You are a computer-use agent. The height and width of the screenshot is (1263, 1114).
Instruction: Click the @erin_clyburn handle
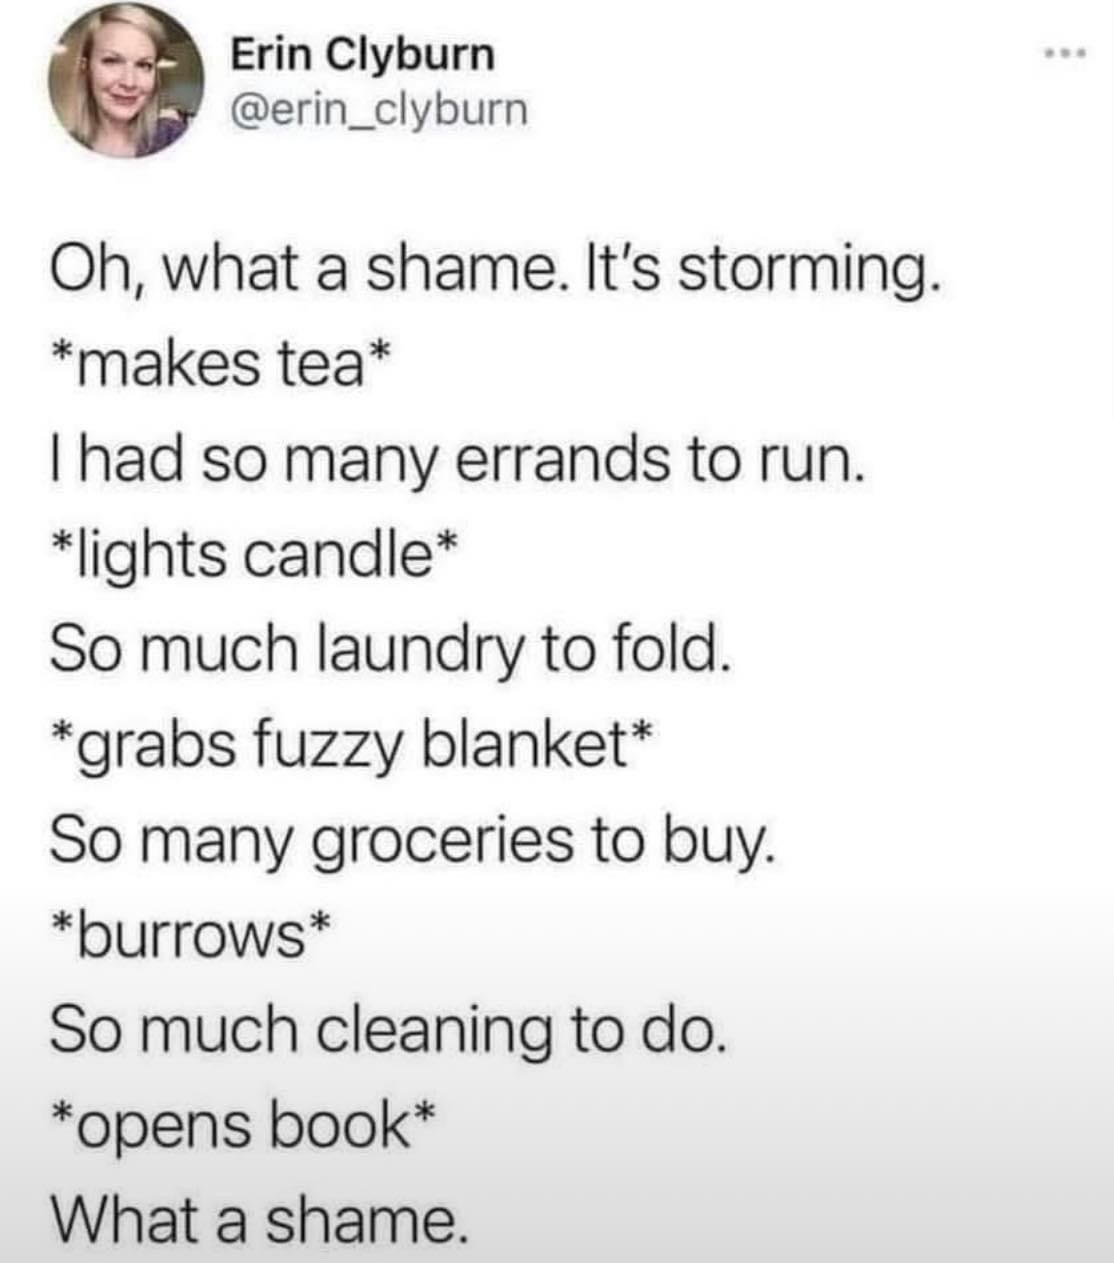[379, 110]
